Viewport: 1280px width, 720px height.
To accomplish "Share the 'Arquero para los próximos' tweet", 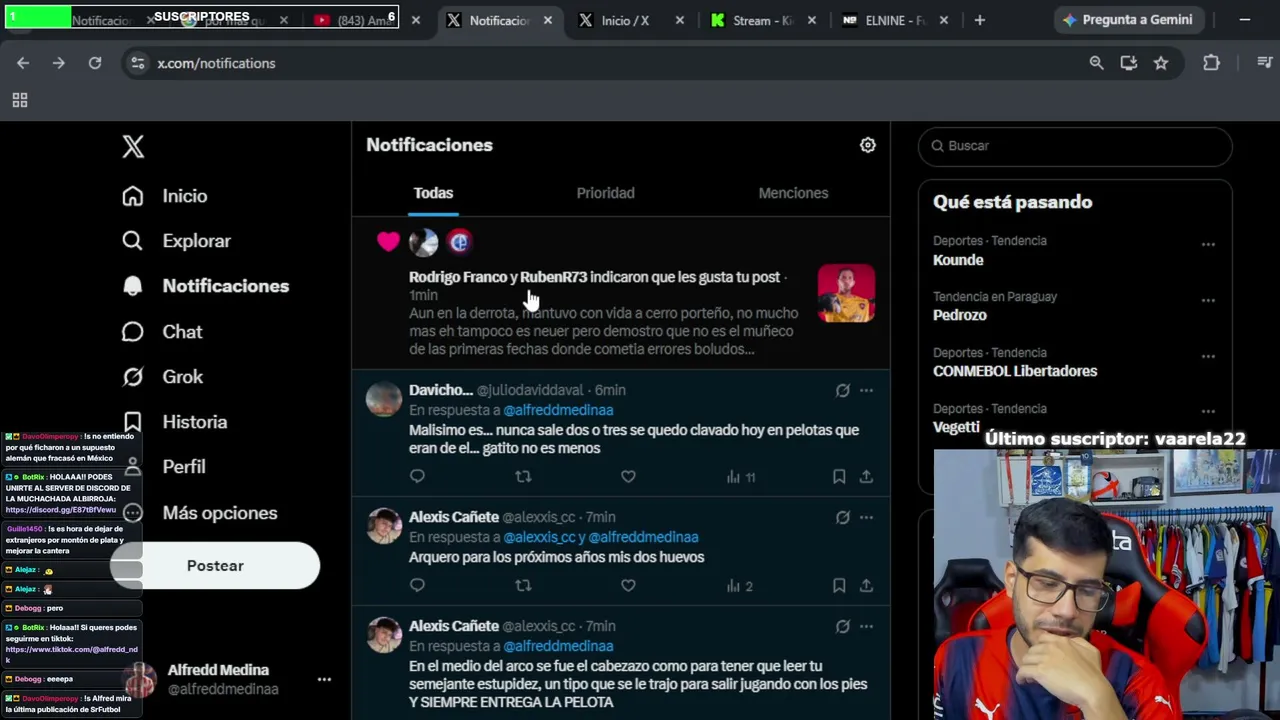I will (866, 586).
